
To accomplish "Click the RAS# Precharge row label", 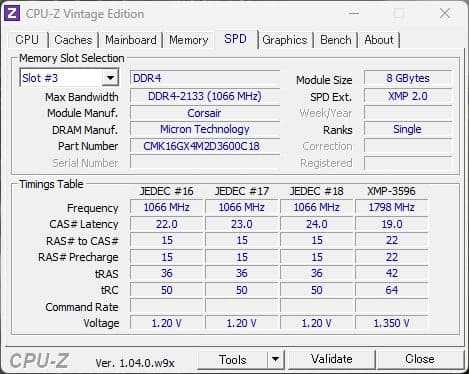I will point(78,257).
